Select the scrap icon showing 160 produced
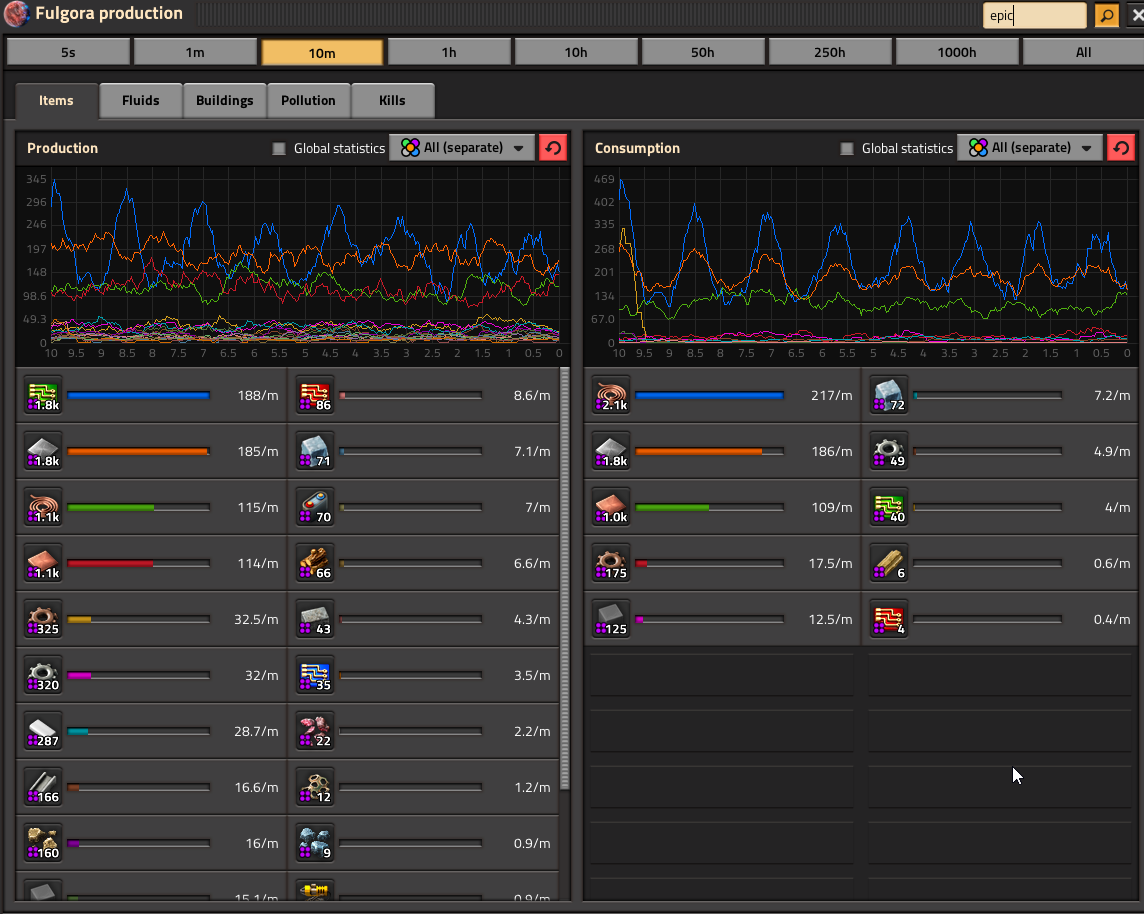The width and height of the screenshot is (1144, 914). pos(43,843)
